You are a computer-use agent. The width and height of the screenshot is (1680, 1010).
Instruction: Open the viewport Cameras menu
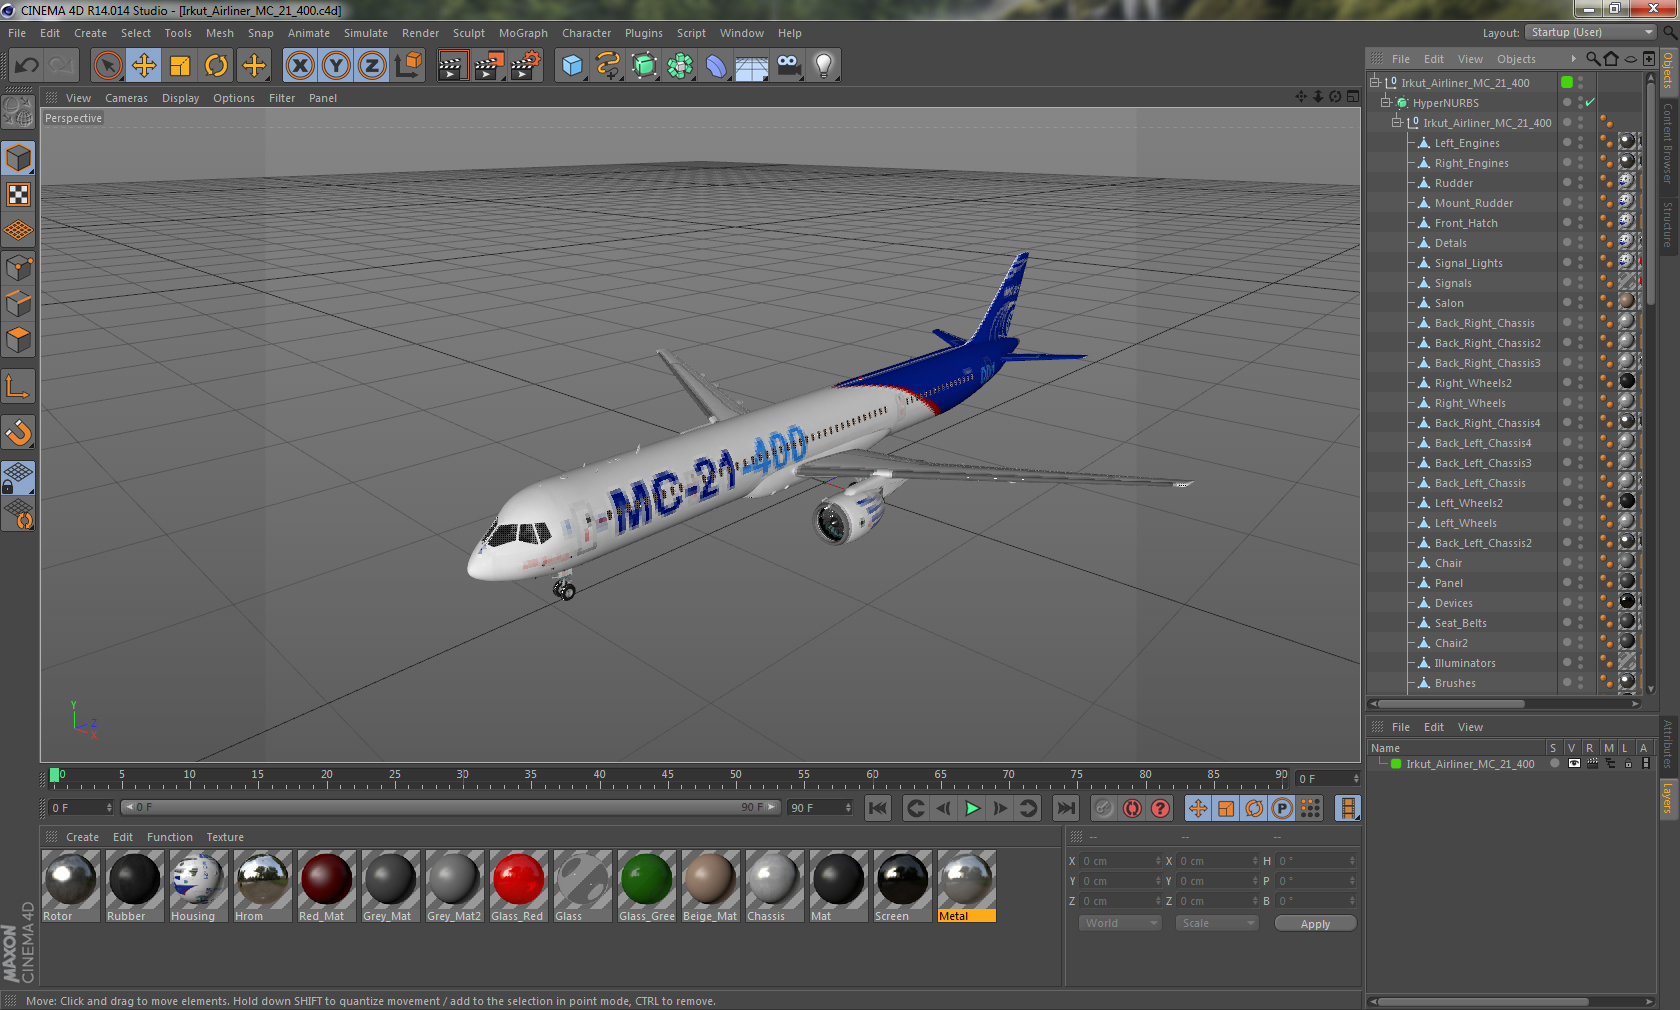coord(126,98)
